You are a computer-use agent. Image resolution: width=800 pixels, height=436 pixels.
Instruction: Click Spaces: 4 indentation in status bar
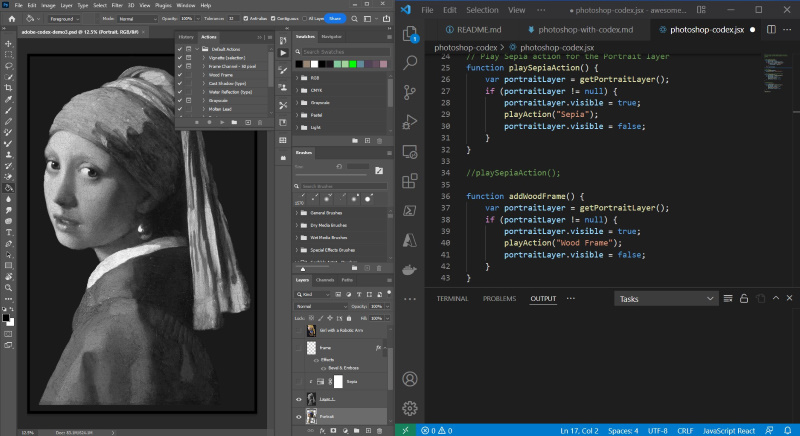623,431
